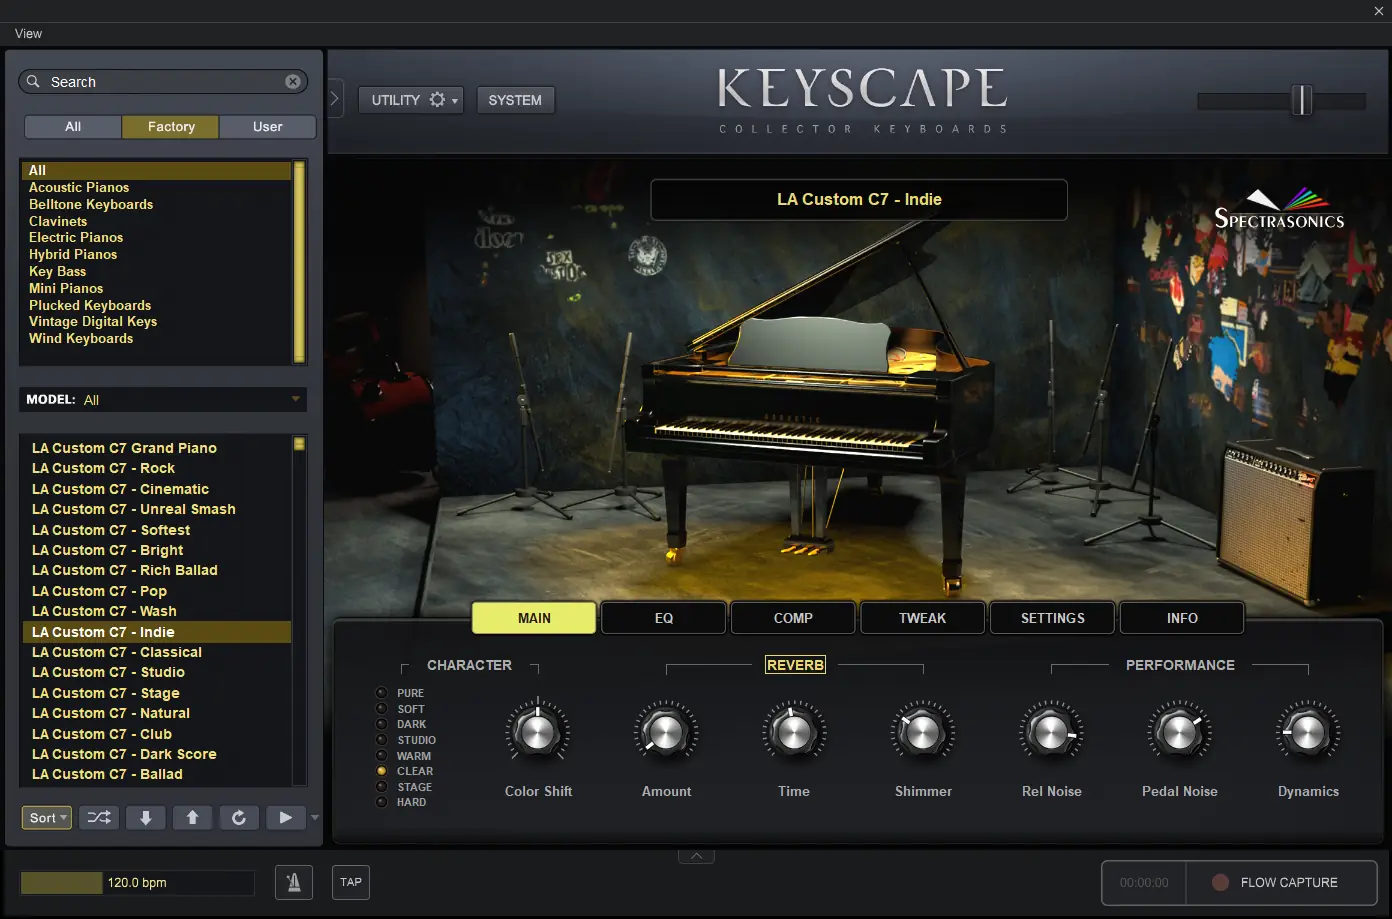1392x919 pixels.
Task: Open the Sort dropdown
Action: point(47,818)
